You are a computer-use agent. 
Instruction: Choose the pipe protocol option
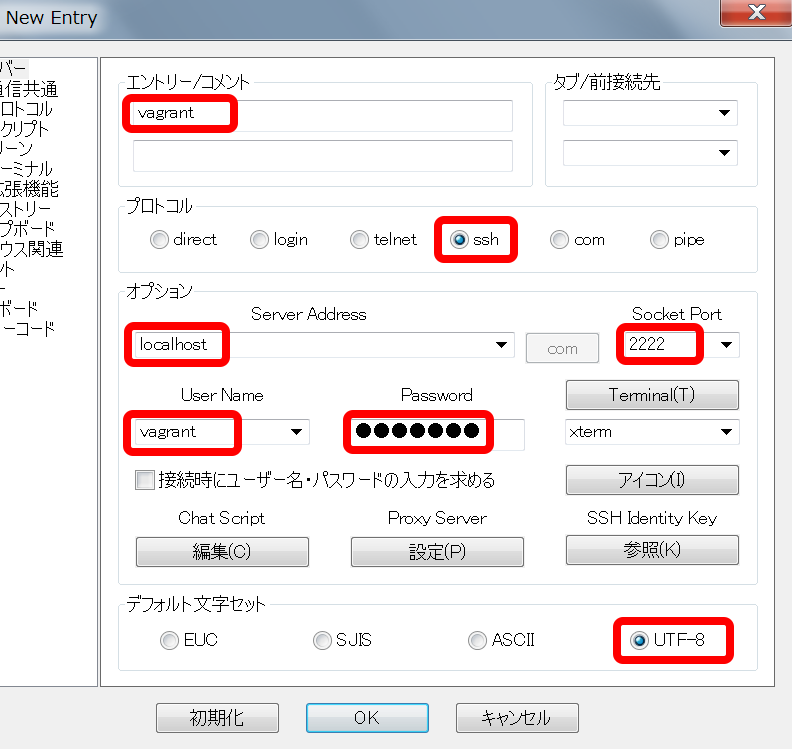click(659, 240)
